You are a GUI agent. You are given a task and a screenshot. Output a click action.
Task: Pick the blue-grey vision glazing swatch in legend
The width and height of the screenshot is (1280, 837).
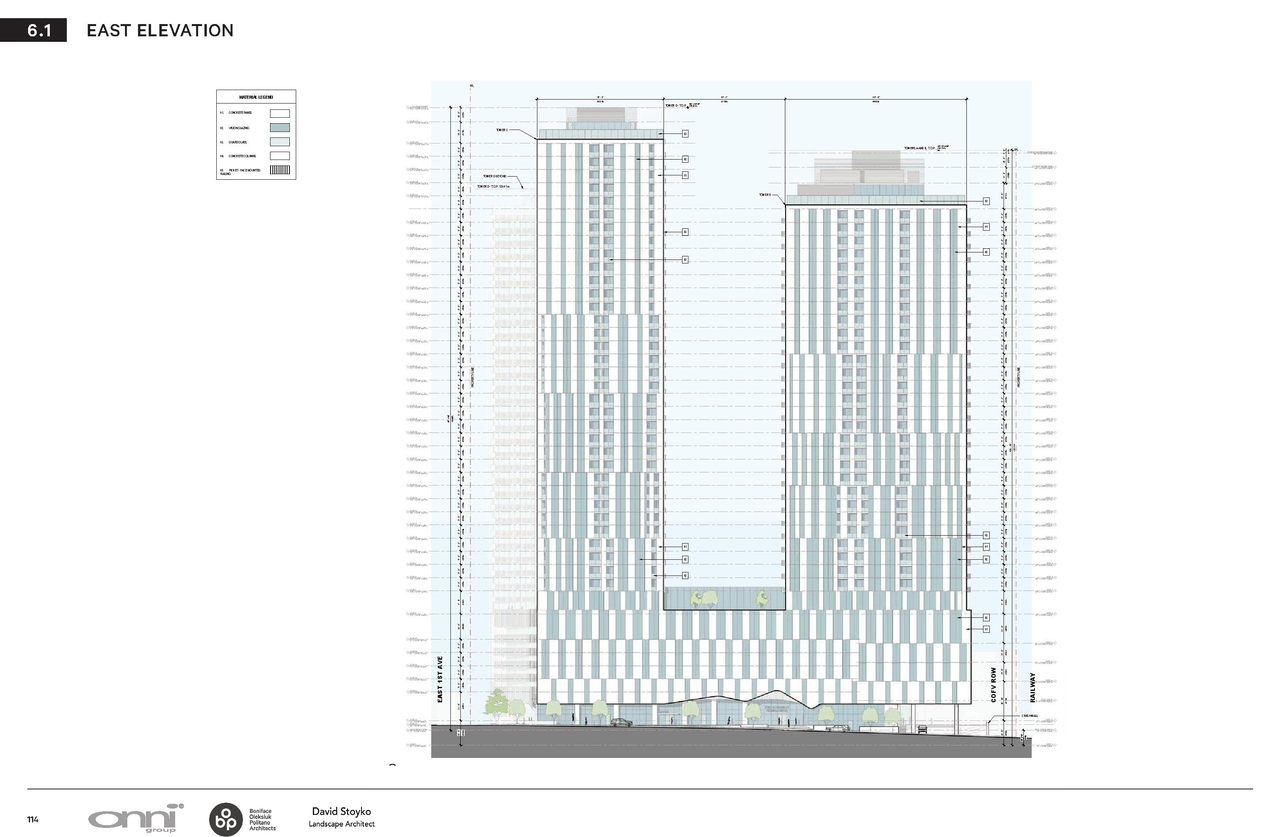pyautogui.click(x=279, y=128)
